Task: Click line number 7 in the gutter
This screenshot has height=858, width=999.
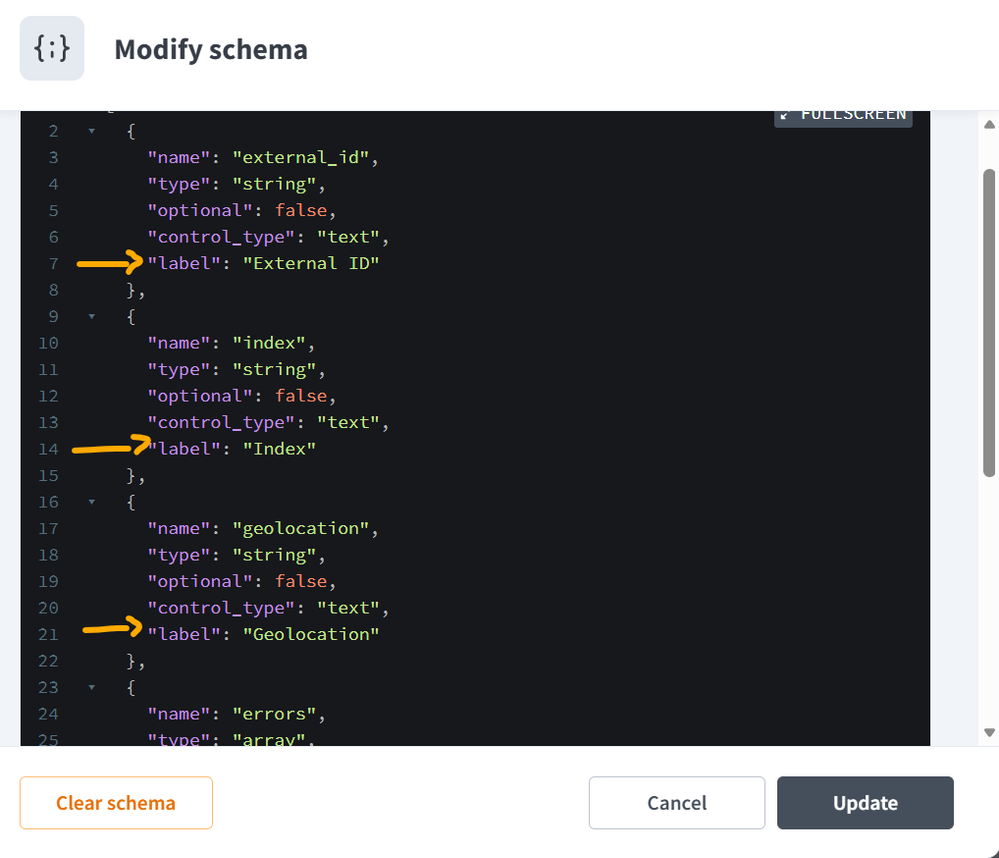Action: [54, 264]
